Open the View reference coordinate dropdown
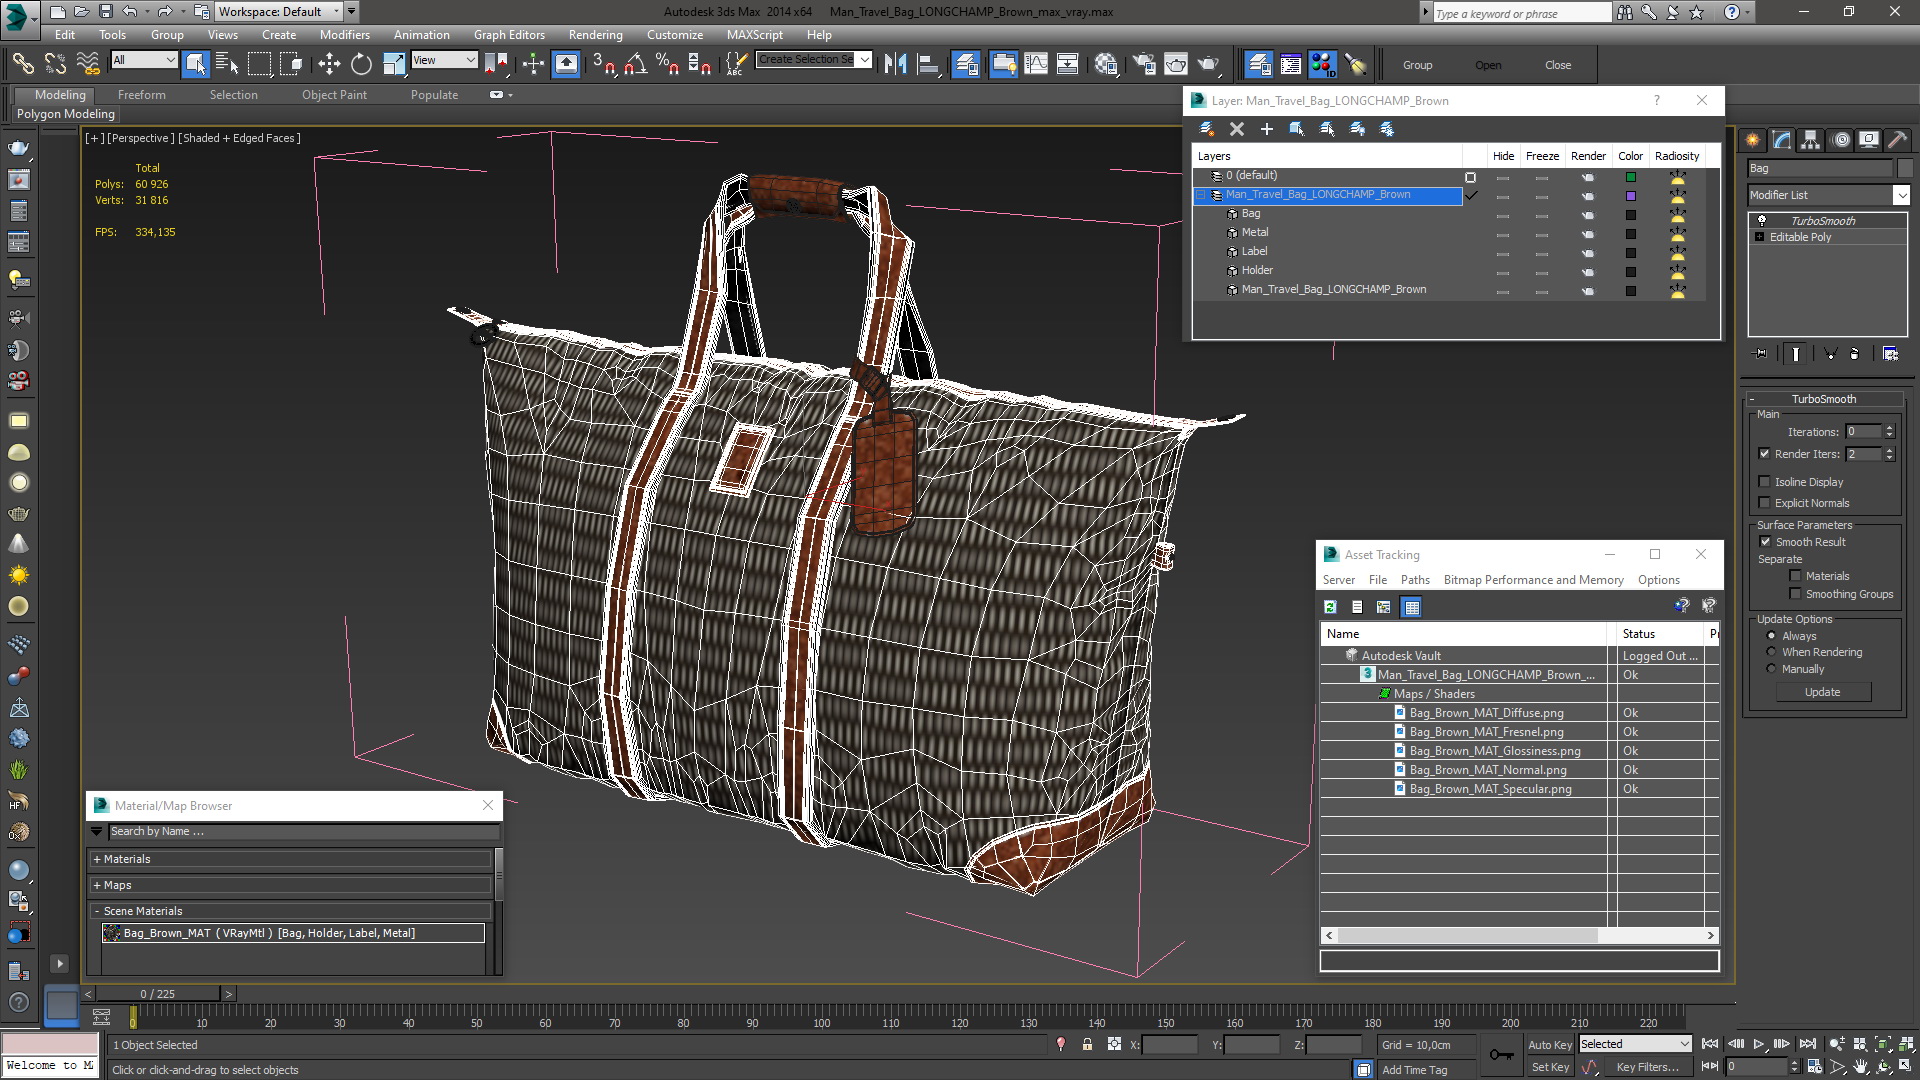This screenshot has height=1080, width=1920. (444, 60)
